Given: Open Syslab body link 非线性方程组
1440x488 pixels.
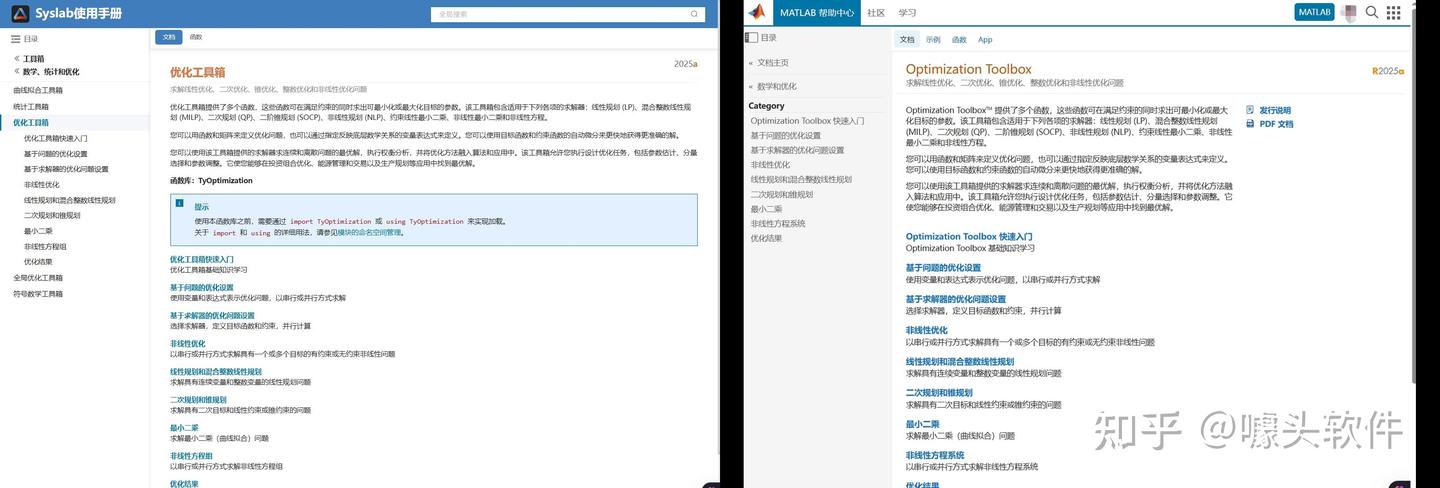Looking at the screenshot, I should [x=191, y=455].
